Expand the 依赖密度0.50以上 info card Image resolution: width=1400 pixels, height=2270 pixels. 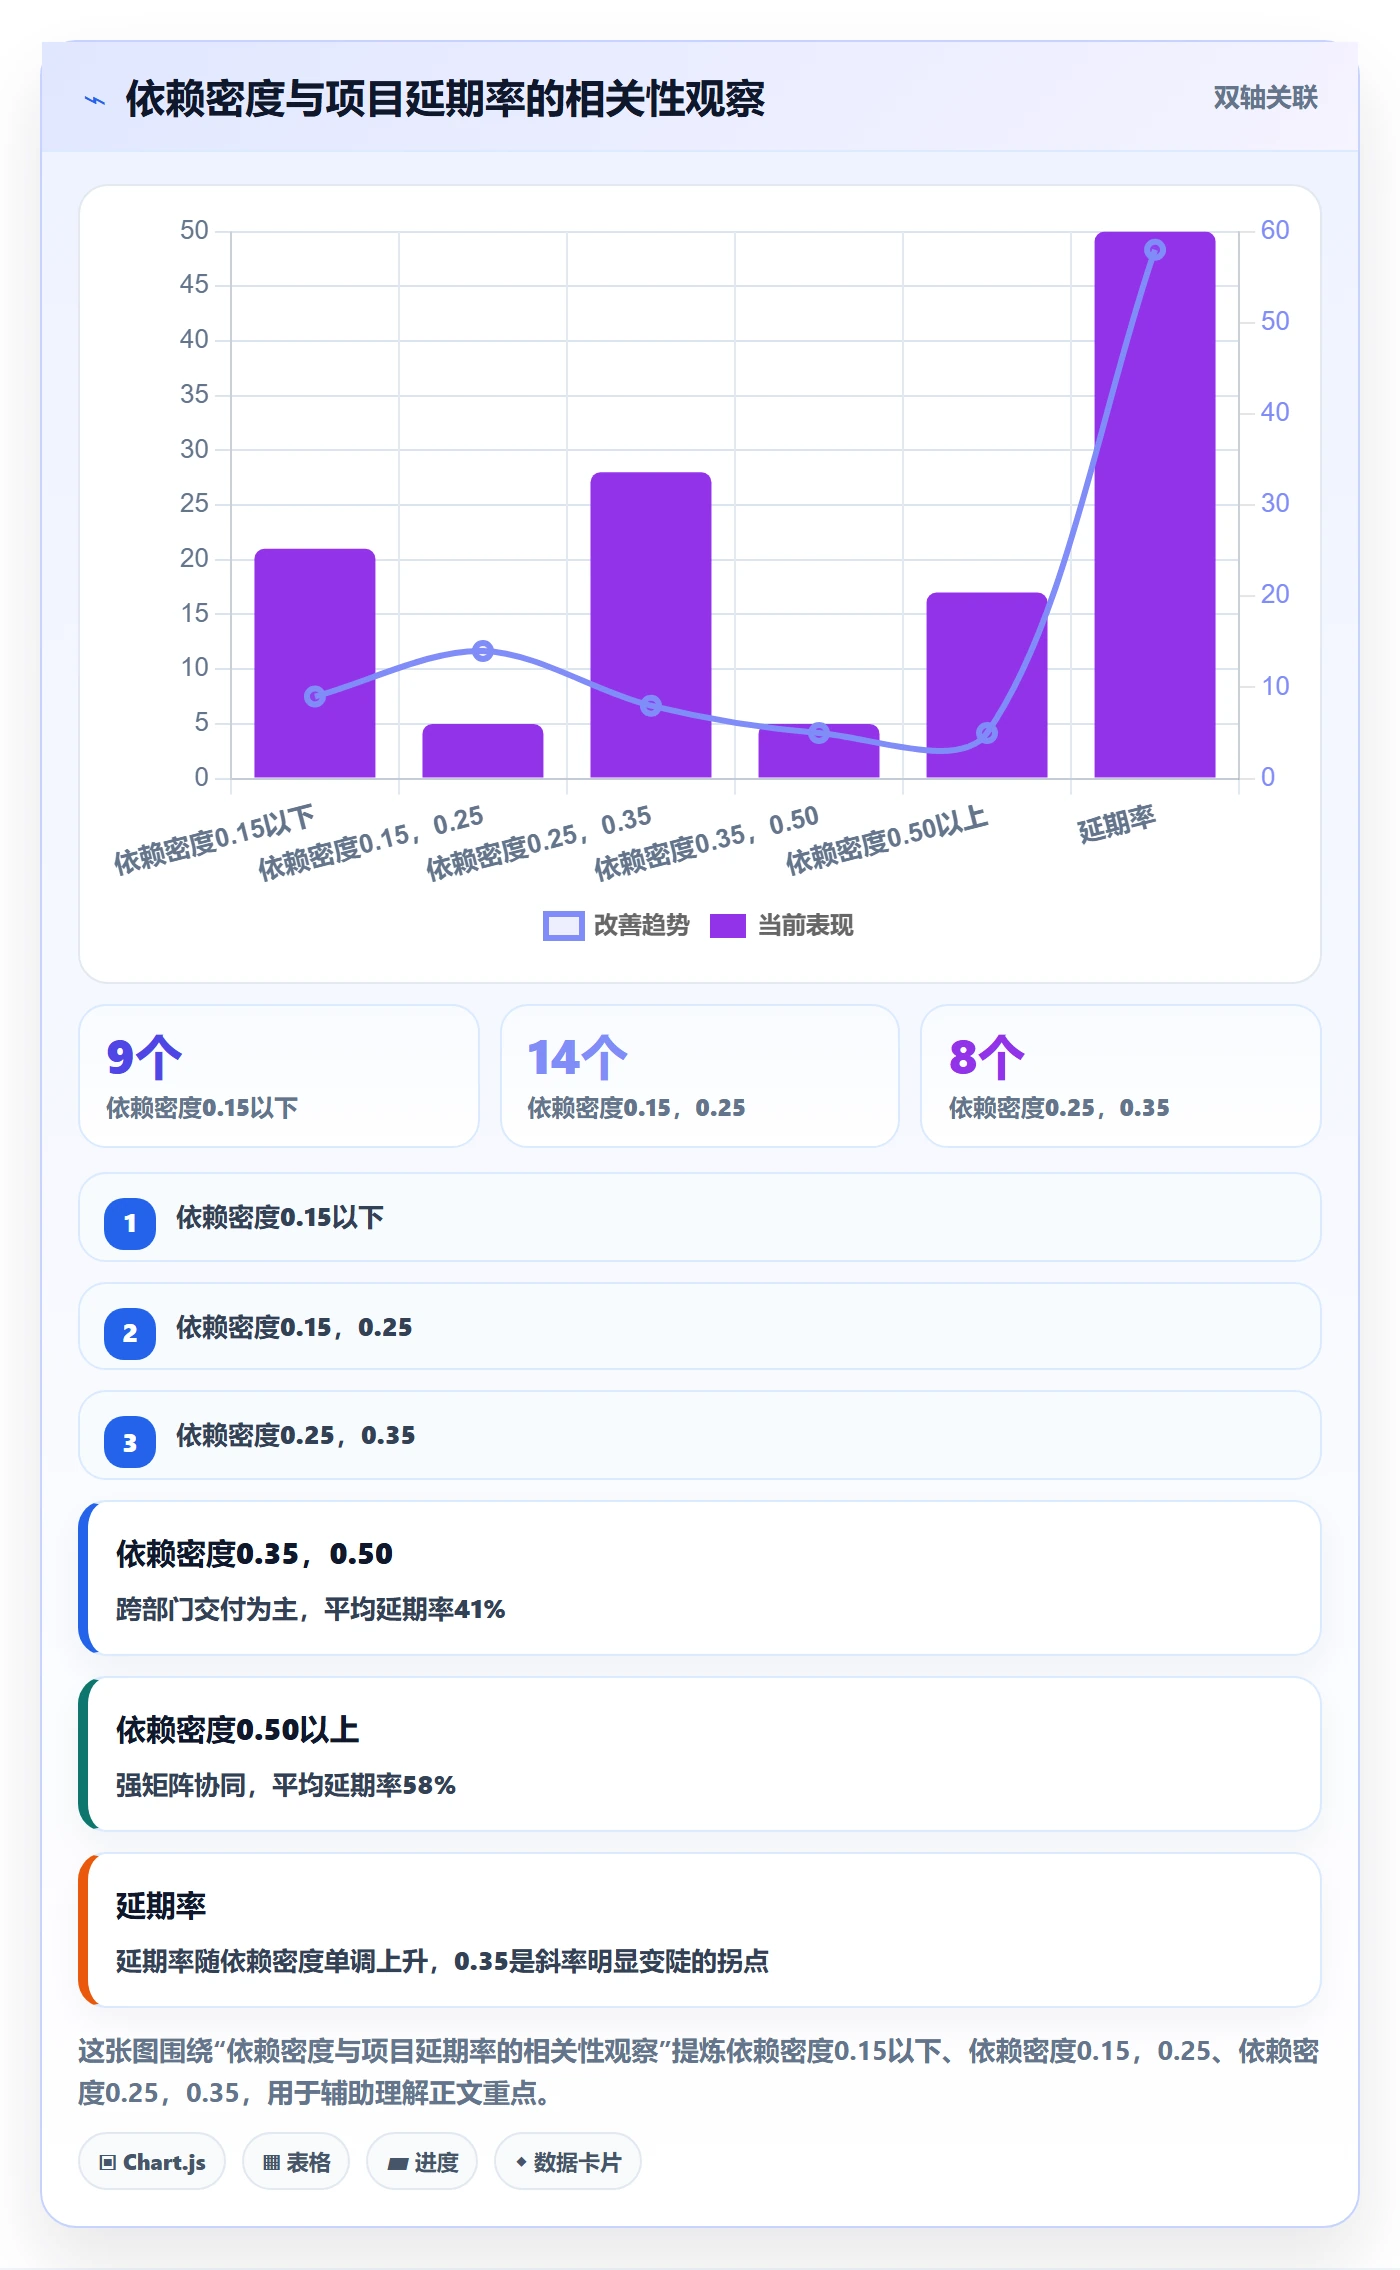[x=700, y=1754]
